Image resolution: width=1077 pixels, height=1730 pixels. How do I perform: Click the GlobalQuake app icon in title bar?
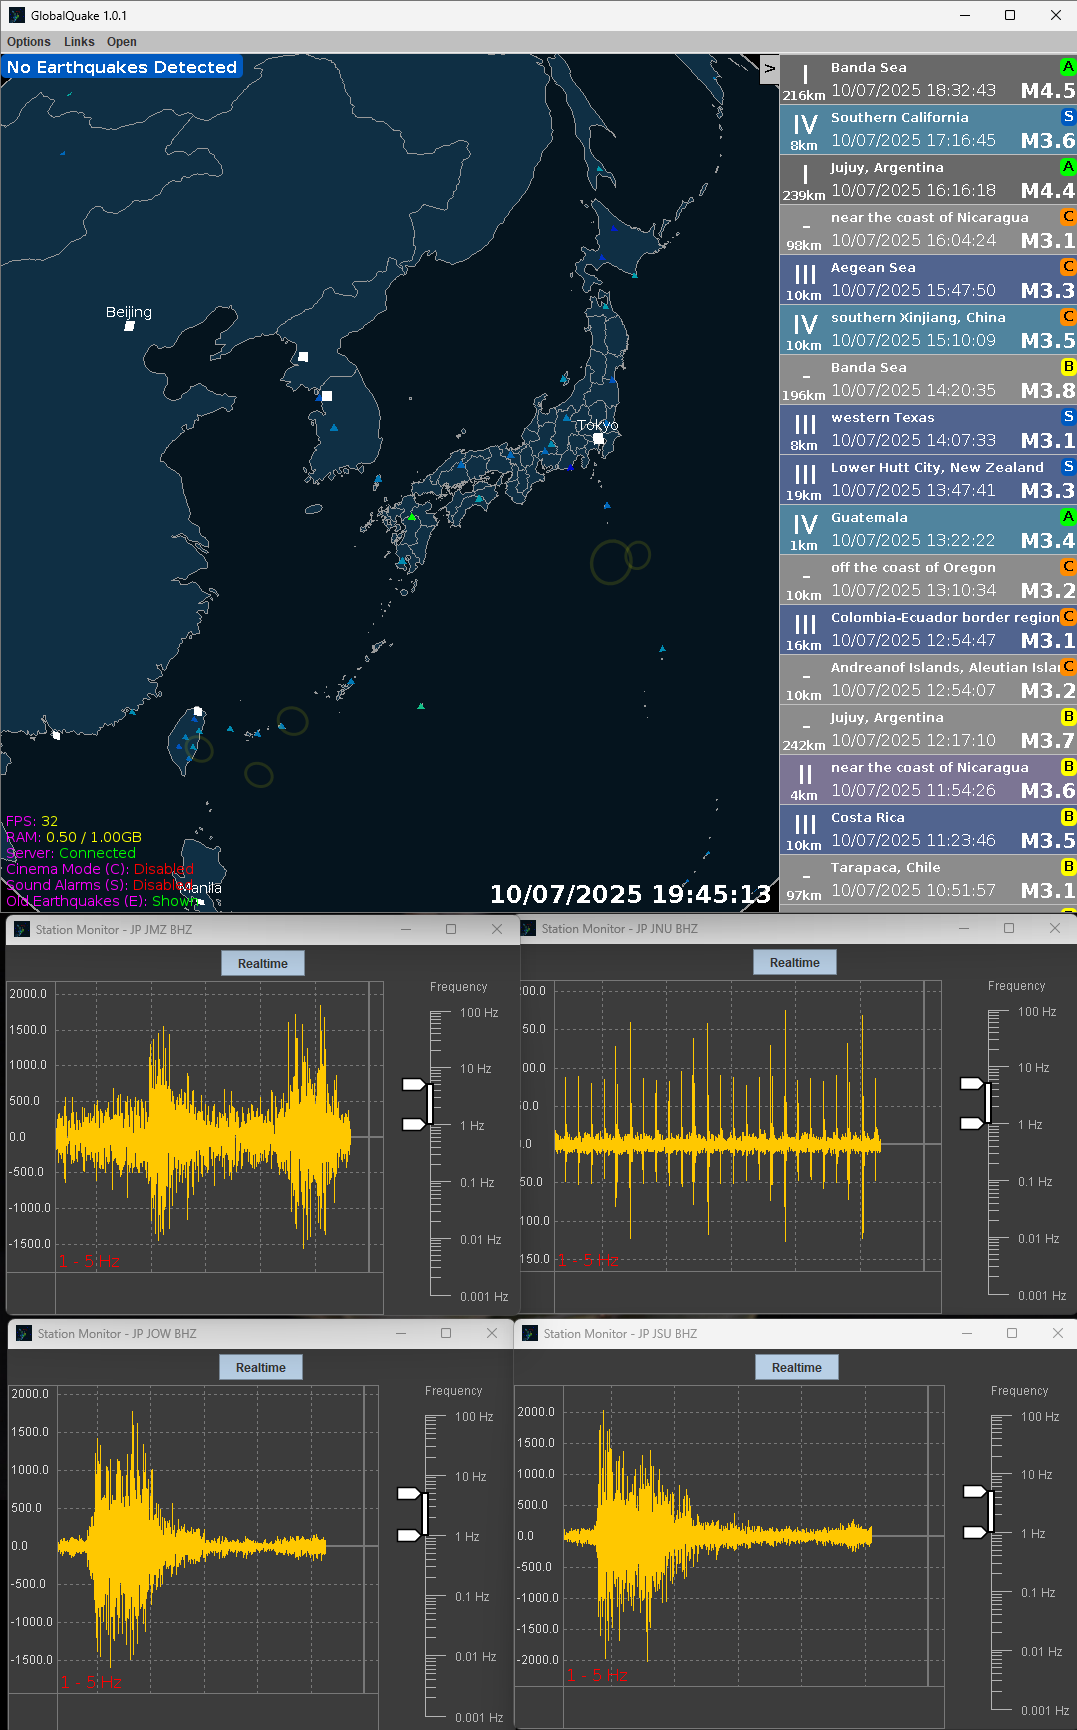pos(16,15)
